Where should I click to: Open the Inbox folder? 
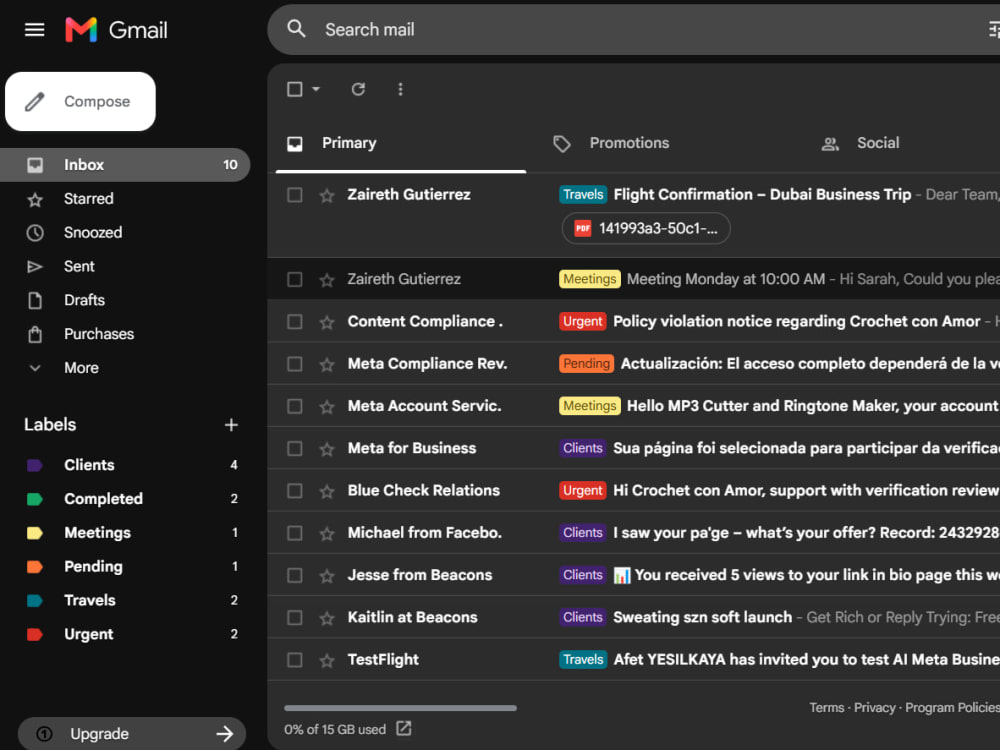(x=125, y=165)
